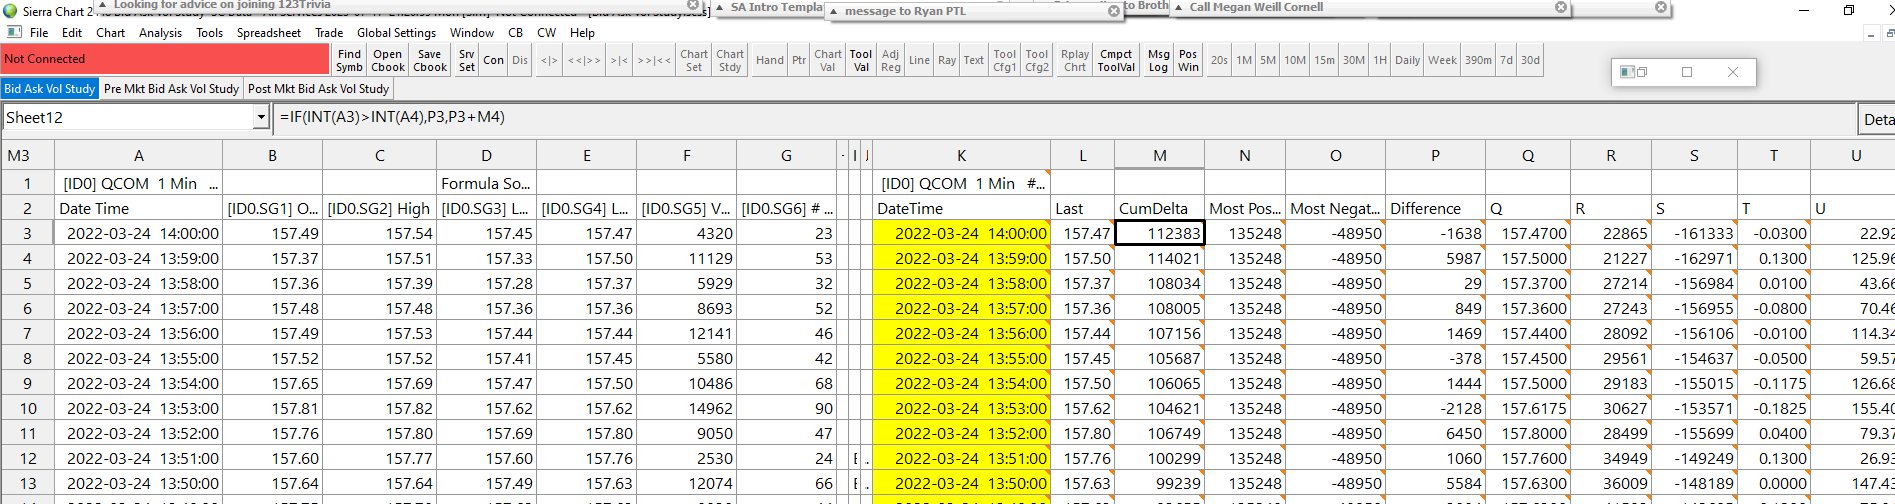Click the Pos Win toolbar button
Viewport: 1895px width, 504px height.
1188,60
